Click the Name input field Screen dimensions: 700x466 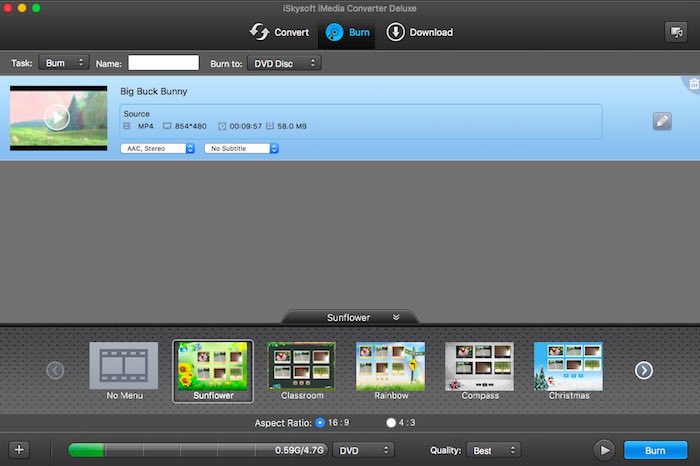(163, 63)
